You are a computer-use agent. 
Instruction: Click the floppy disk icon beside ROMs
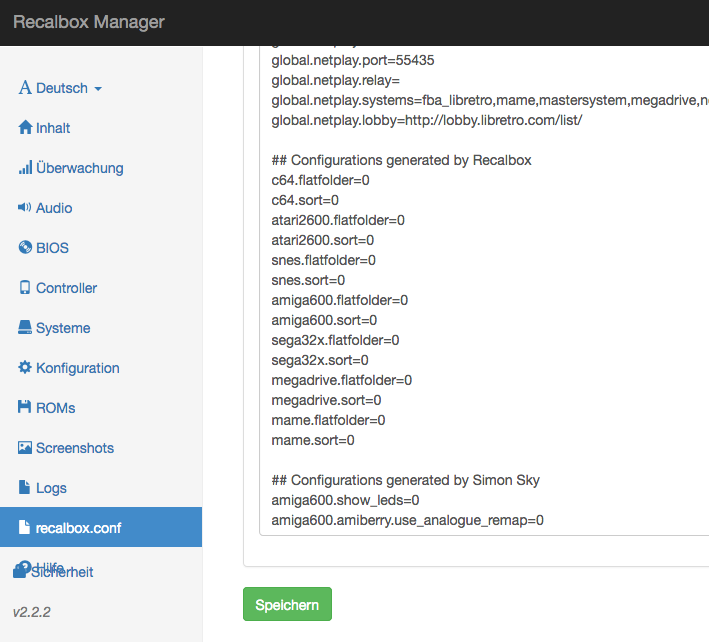(x=24, y=407)
